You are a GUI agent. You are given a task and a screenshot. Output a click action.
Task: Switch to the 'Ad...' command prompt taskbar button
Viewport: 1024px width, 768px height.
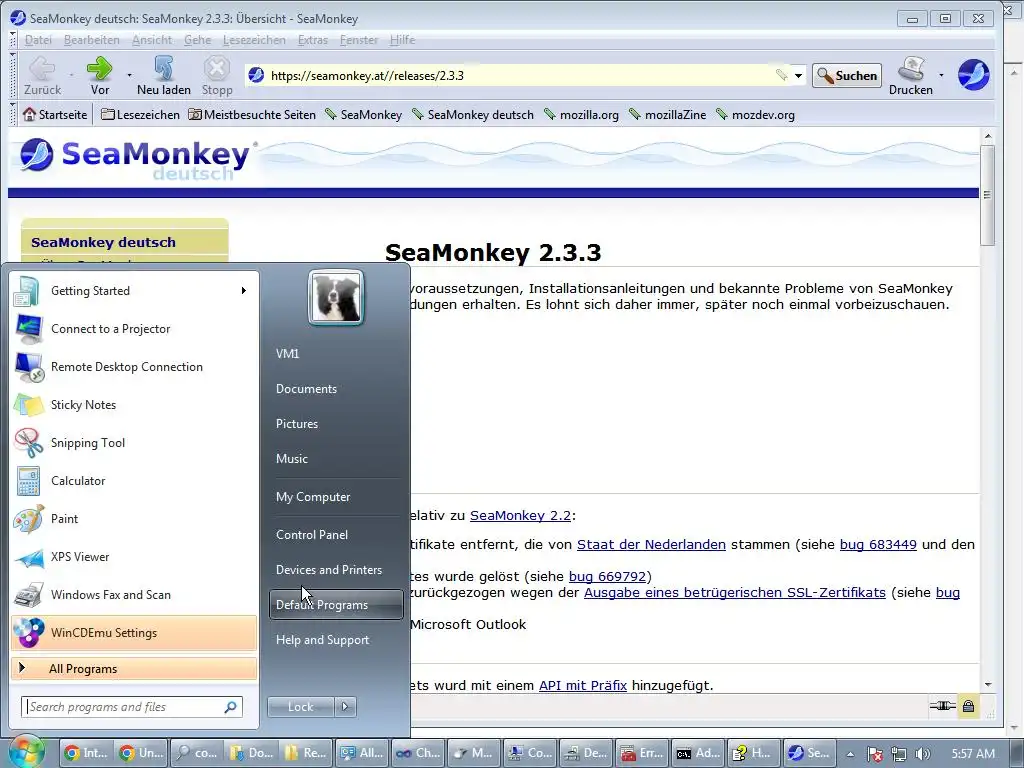point(698,753)
